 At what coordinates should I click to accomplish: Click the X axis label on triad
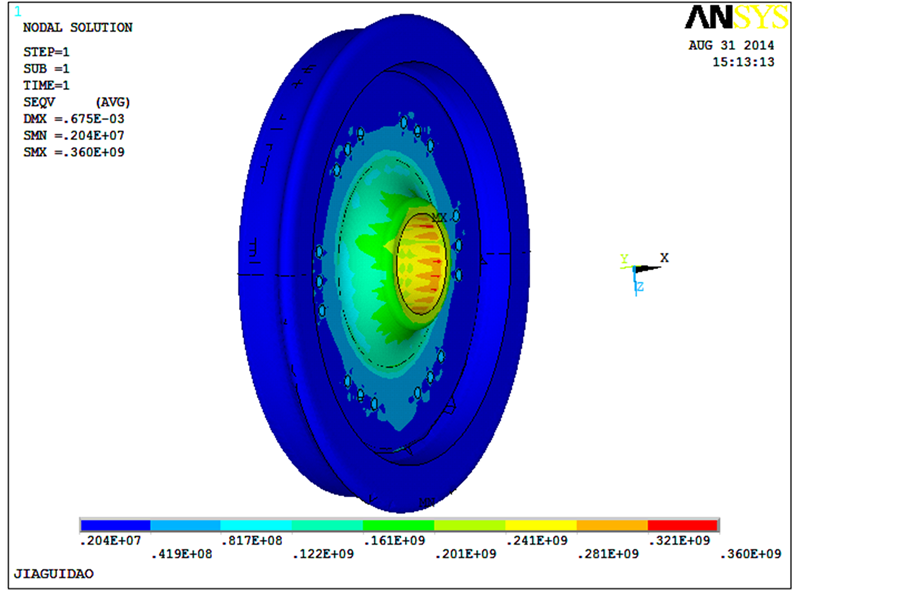point(664,258)
